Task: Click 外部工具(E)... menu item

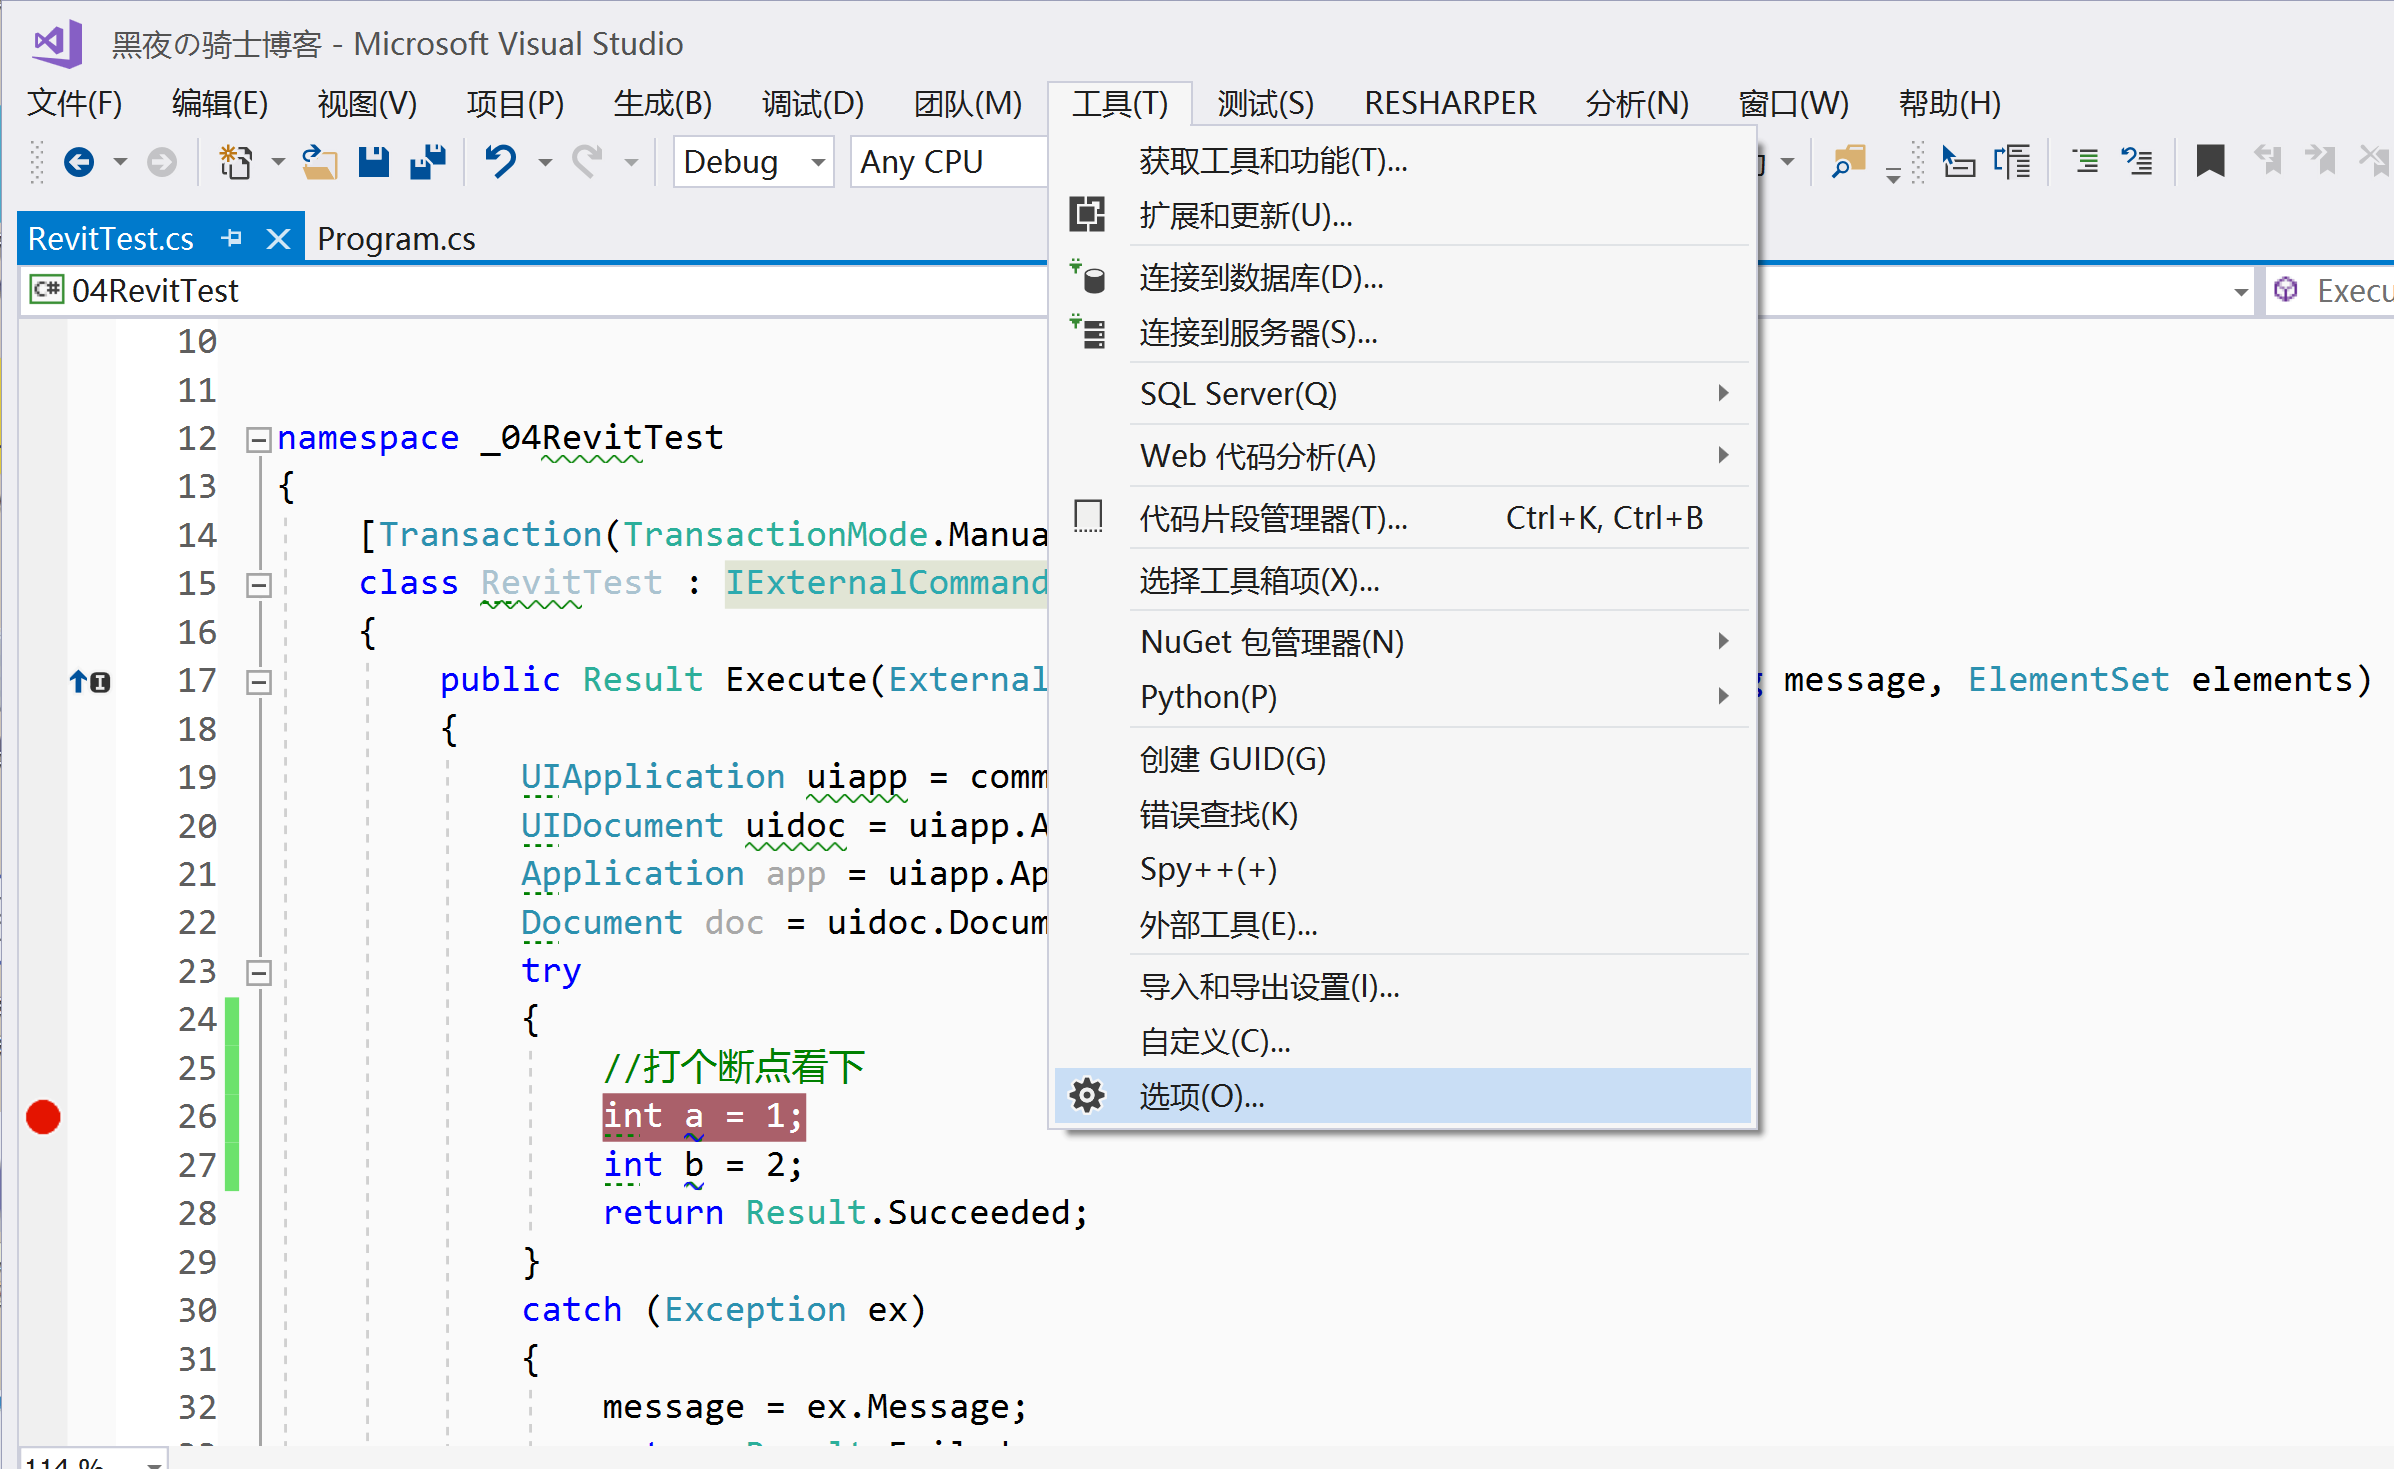Action: point(1228,925)
